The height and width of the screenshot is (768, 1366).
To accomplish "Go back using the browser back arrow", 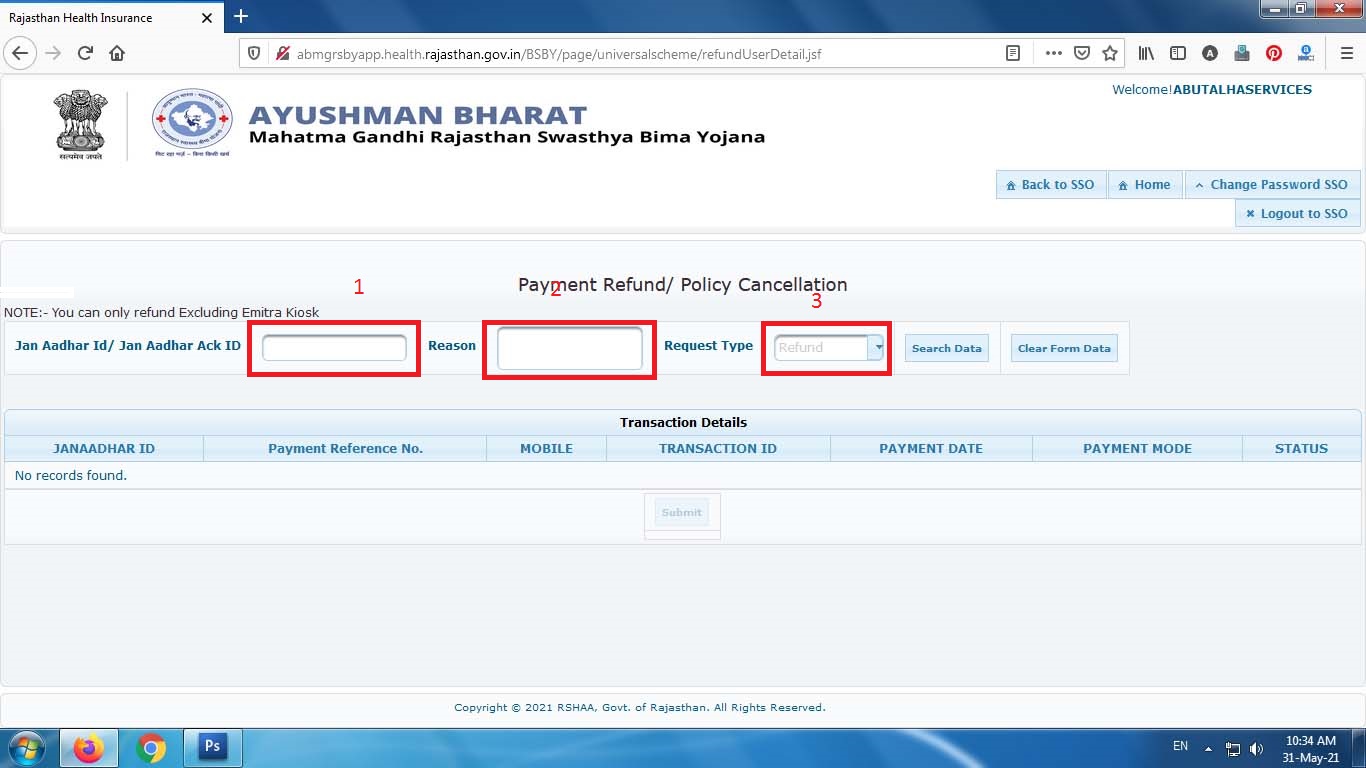I will point(21,53).
